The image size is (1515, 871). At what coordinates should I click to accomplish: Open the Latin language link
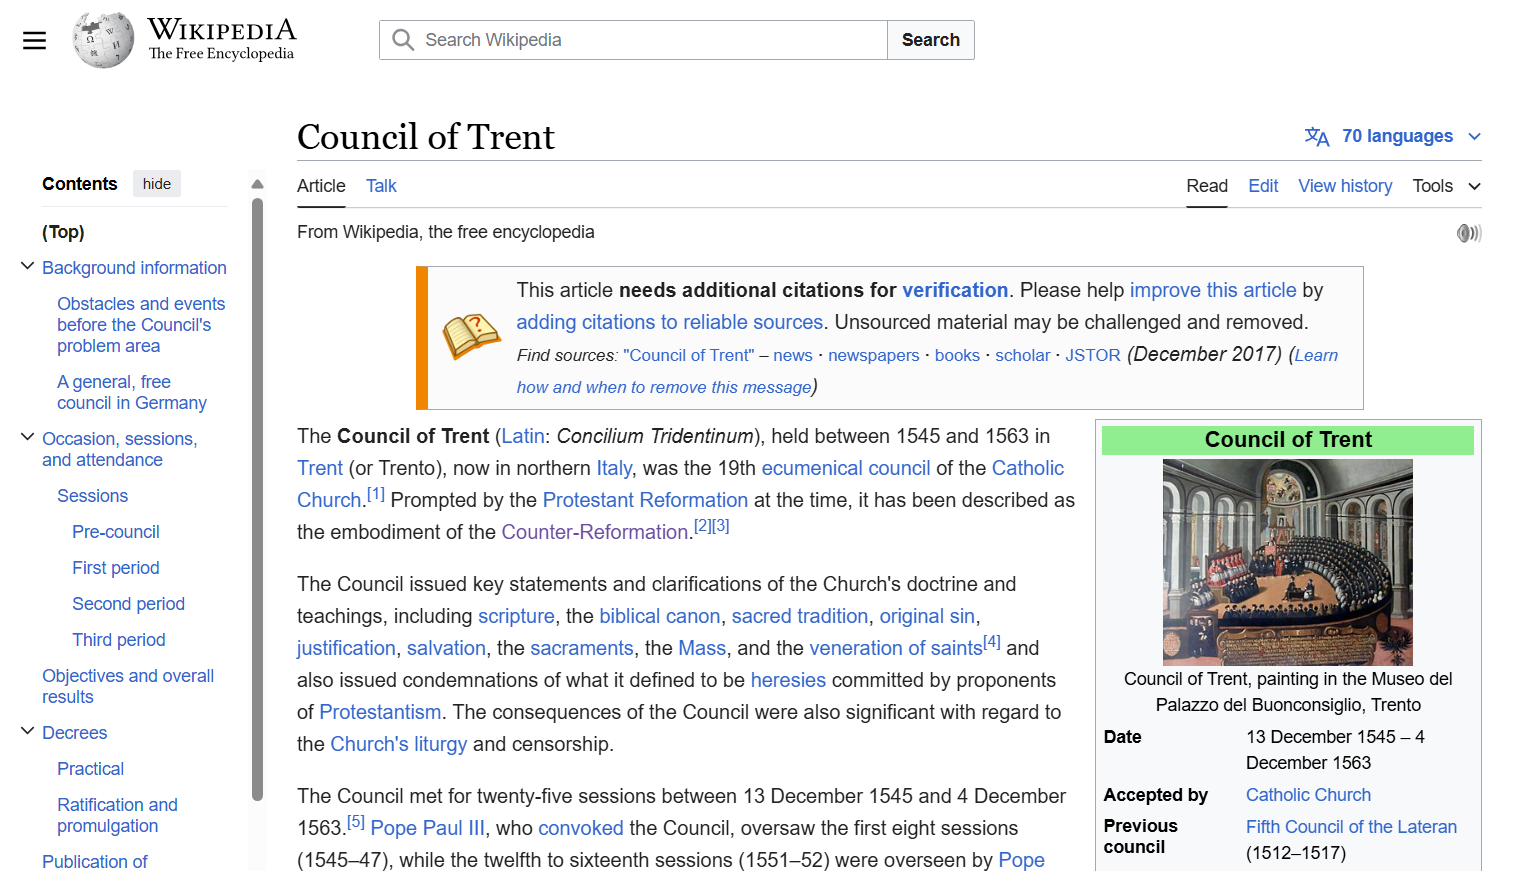523,436
